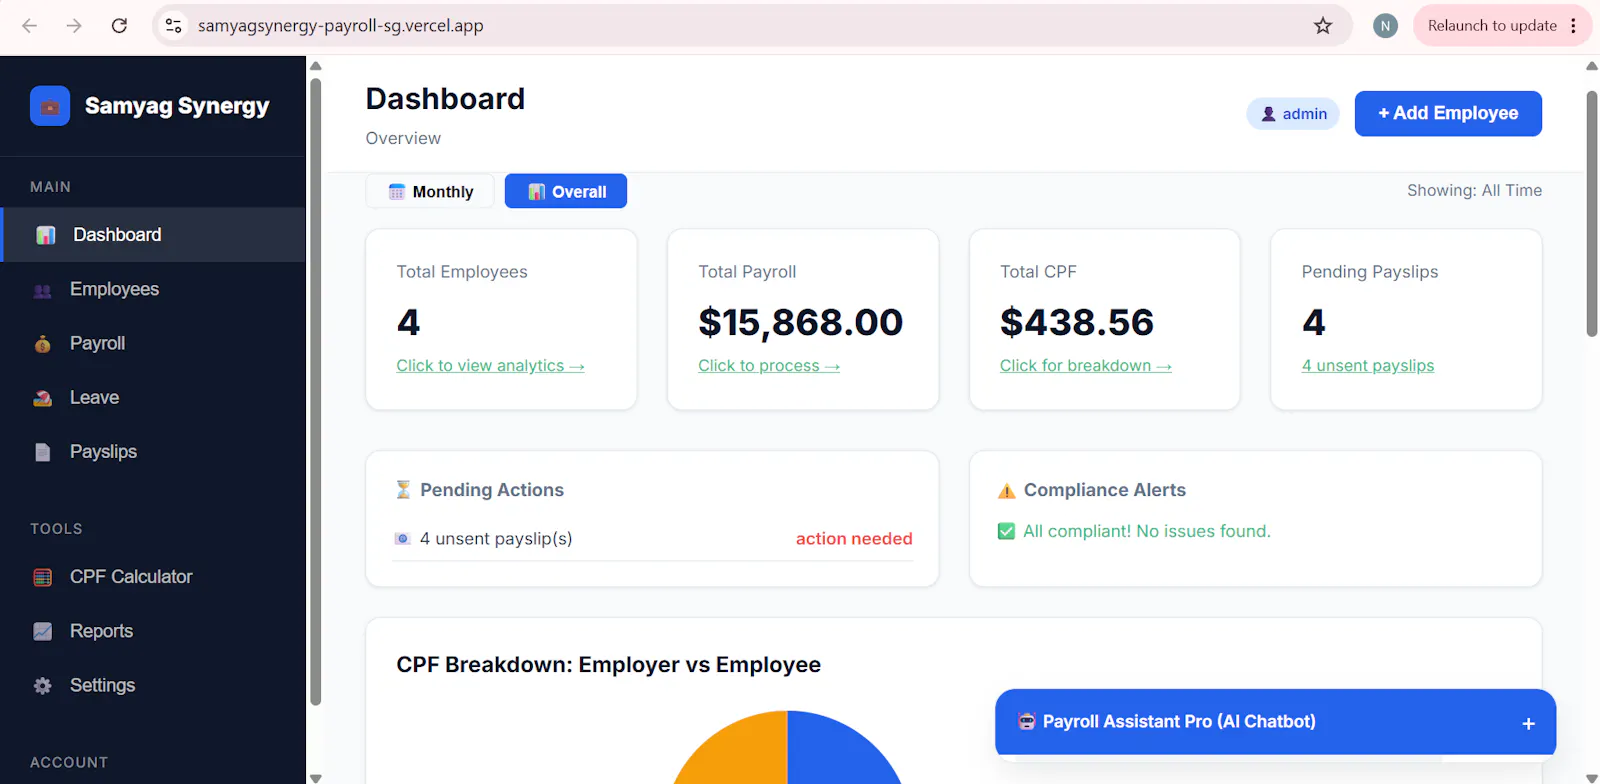1600x784 pixels.
Task: Click the Settings gear icon
Action: click(42, 685)
